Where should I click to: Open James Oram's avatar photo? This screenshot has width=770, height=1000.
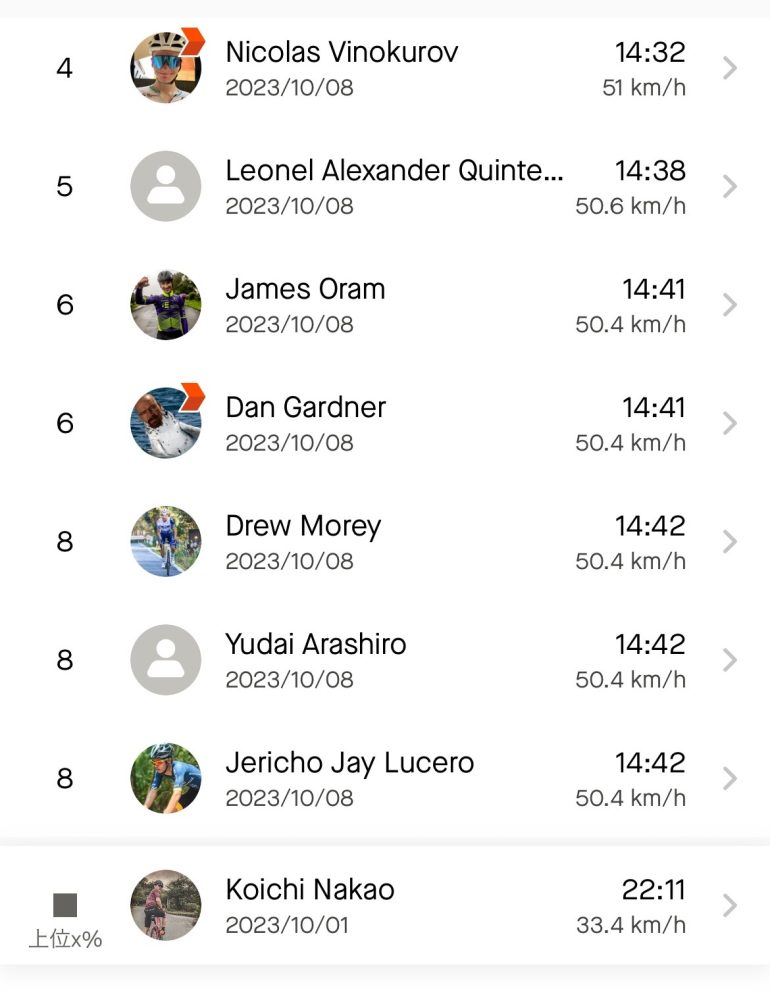point(166,305)
